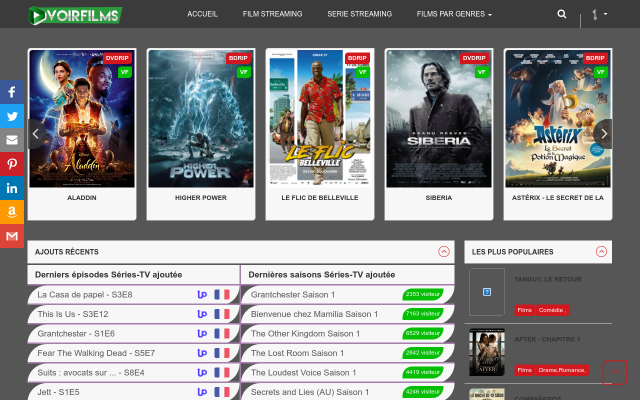The width and height of the screenshot is (640, 400).
Task: Go to previous carousel slide
Action: [36, 134]
